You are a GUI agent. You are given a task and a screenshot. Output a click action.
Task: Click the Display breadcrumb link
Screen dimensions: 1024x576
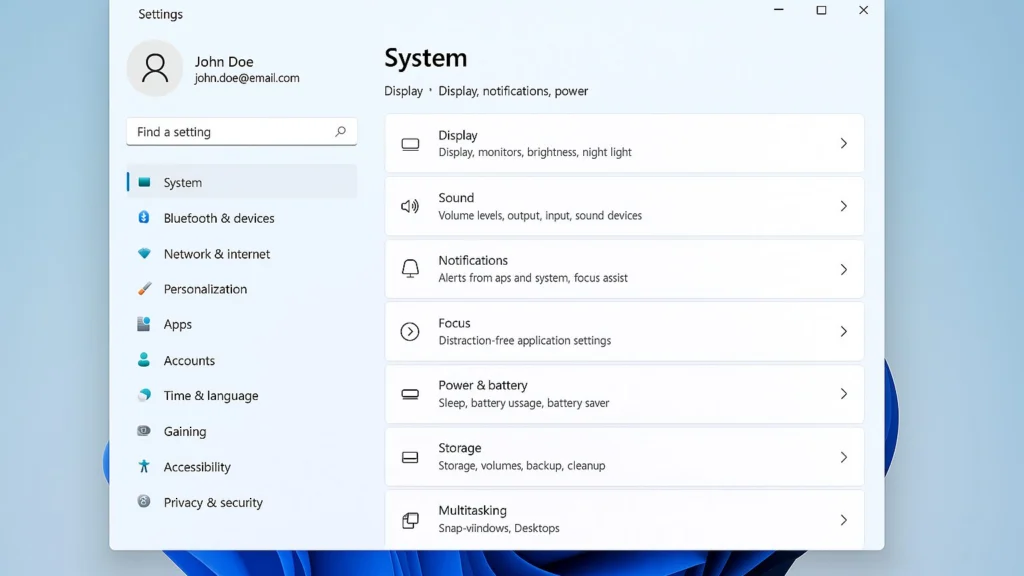click(x=403, y=91)
